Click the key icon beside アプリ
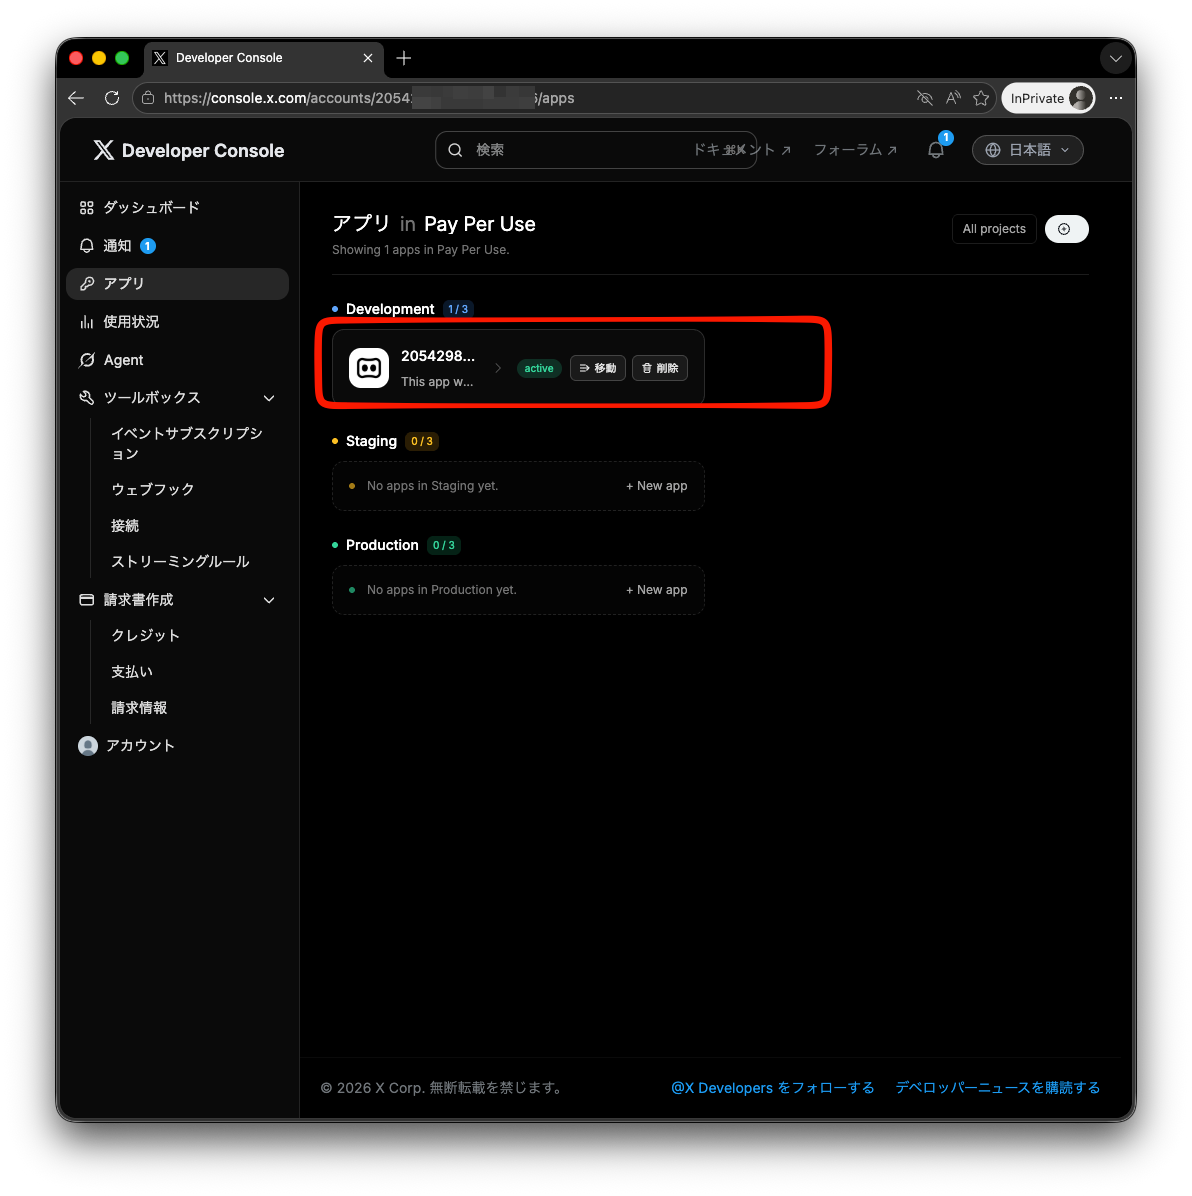 coord(87,284)
